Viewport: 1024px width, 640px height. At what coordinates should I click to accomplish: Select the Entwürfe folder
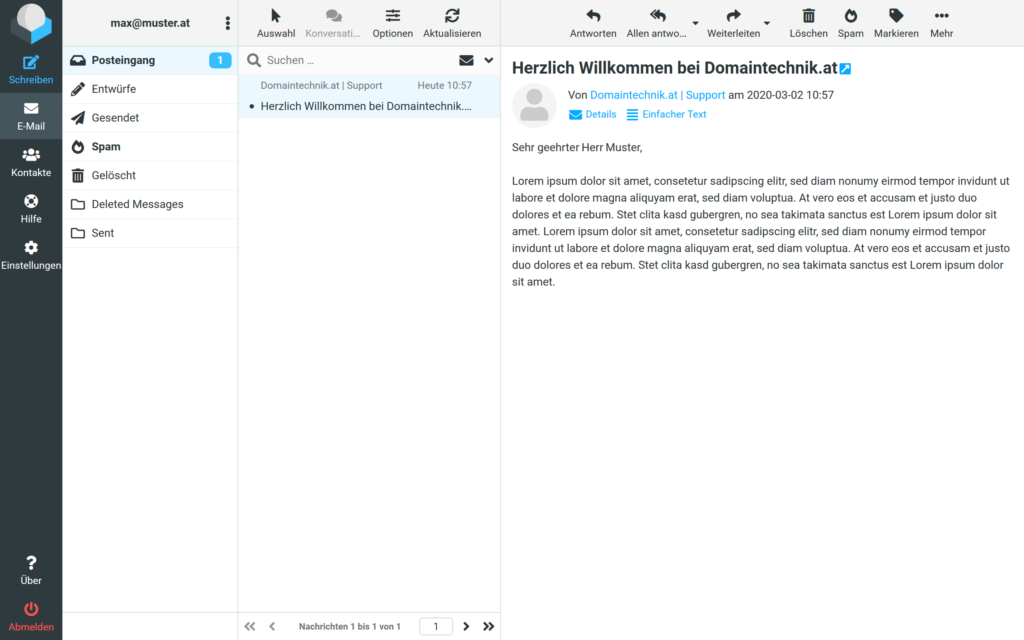coord(113,89)
